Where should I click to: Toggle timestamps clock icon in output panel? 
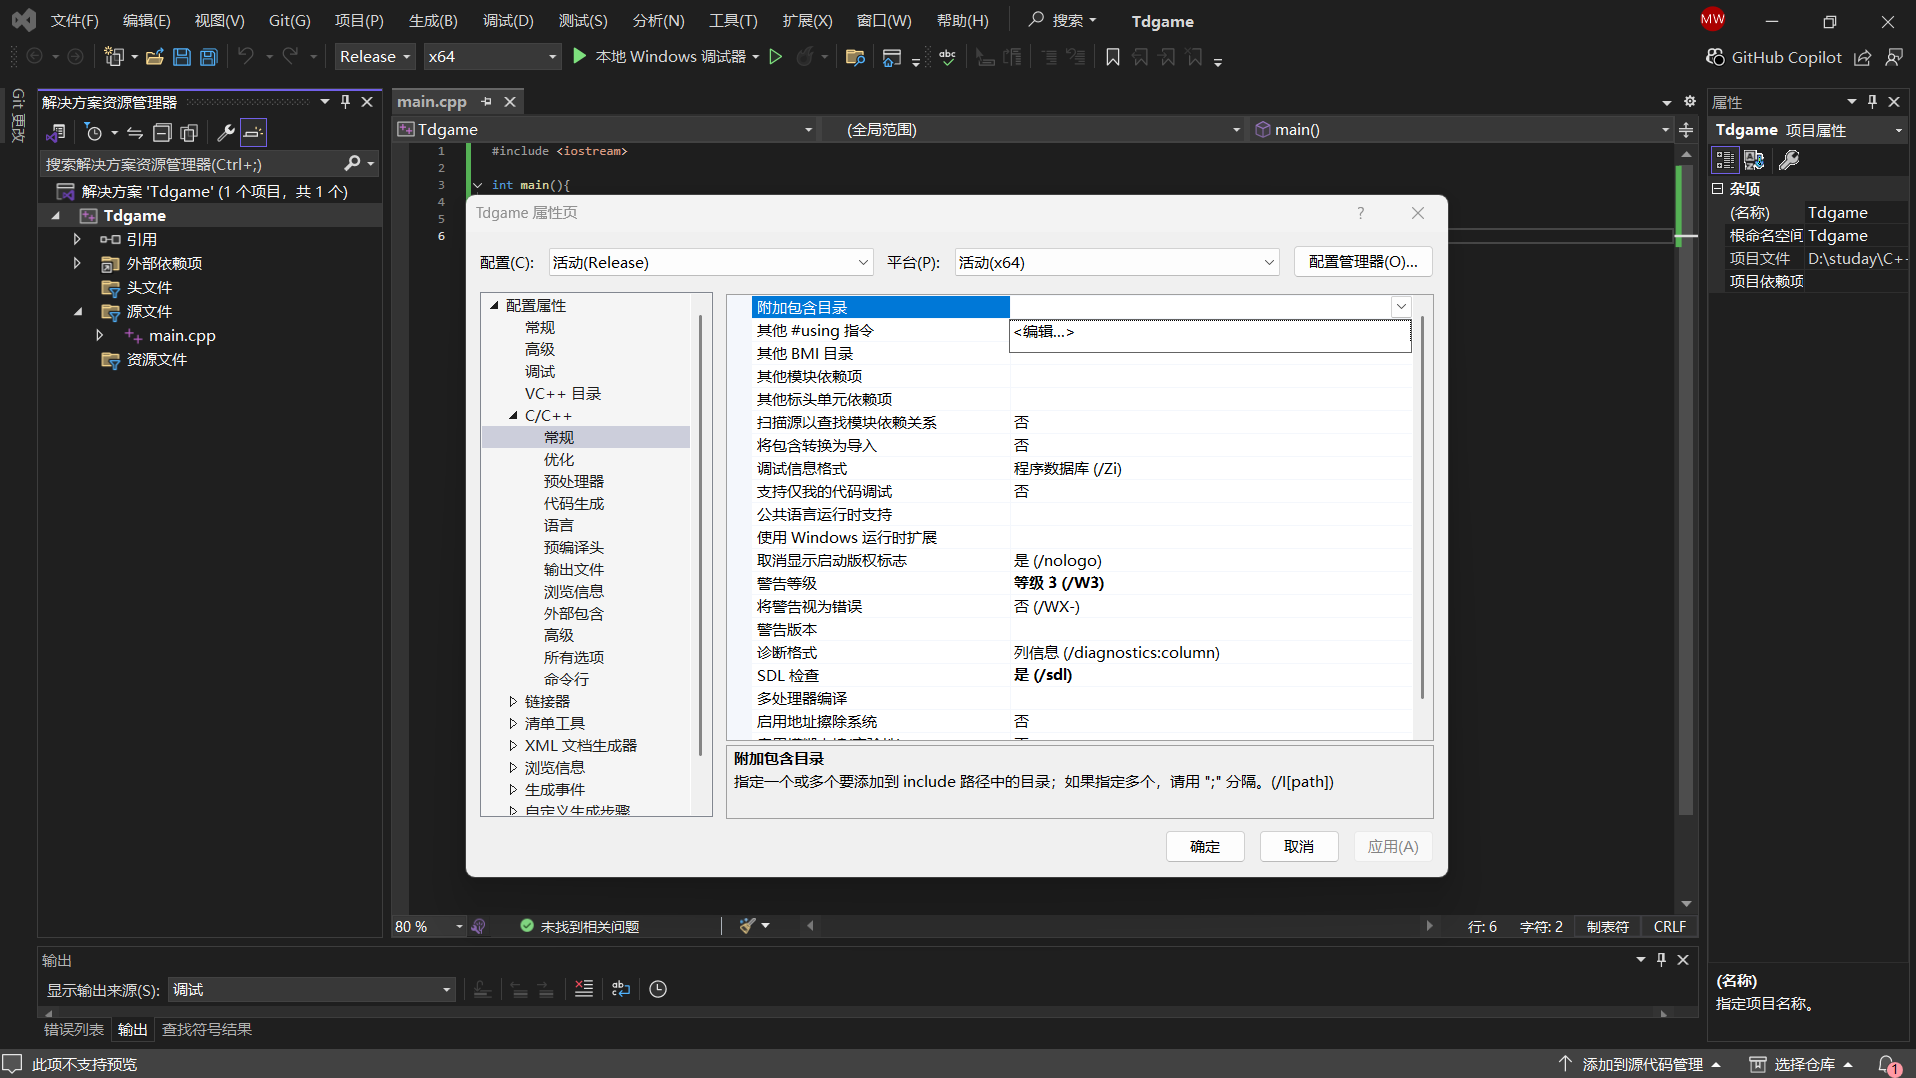[658, 989]
